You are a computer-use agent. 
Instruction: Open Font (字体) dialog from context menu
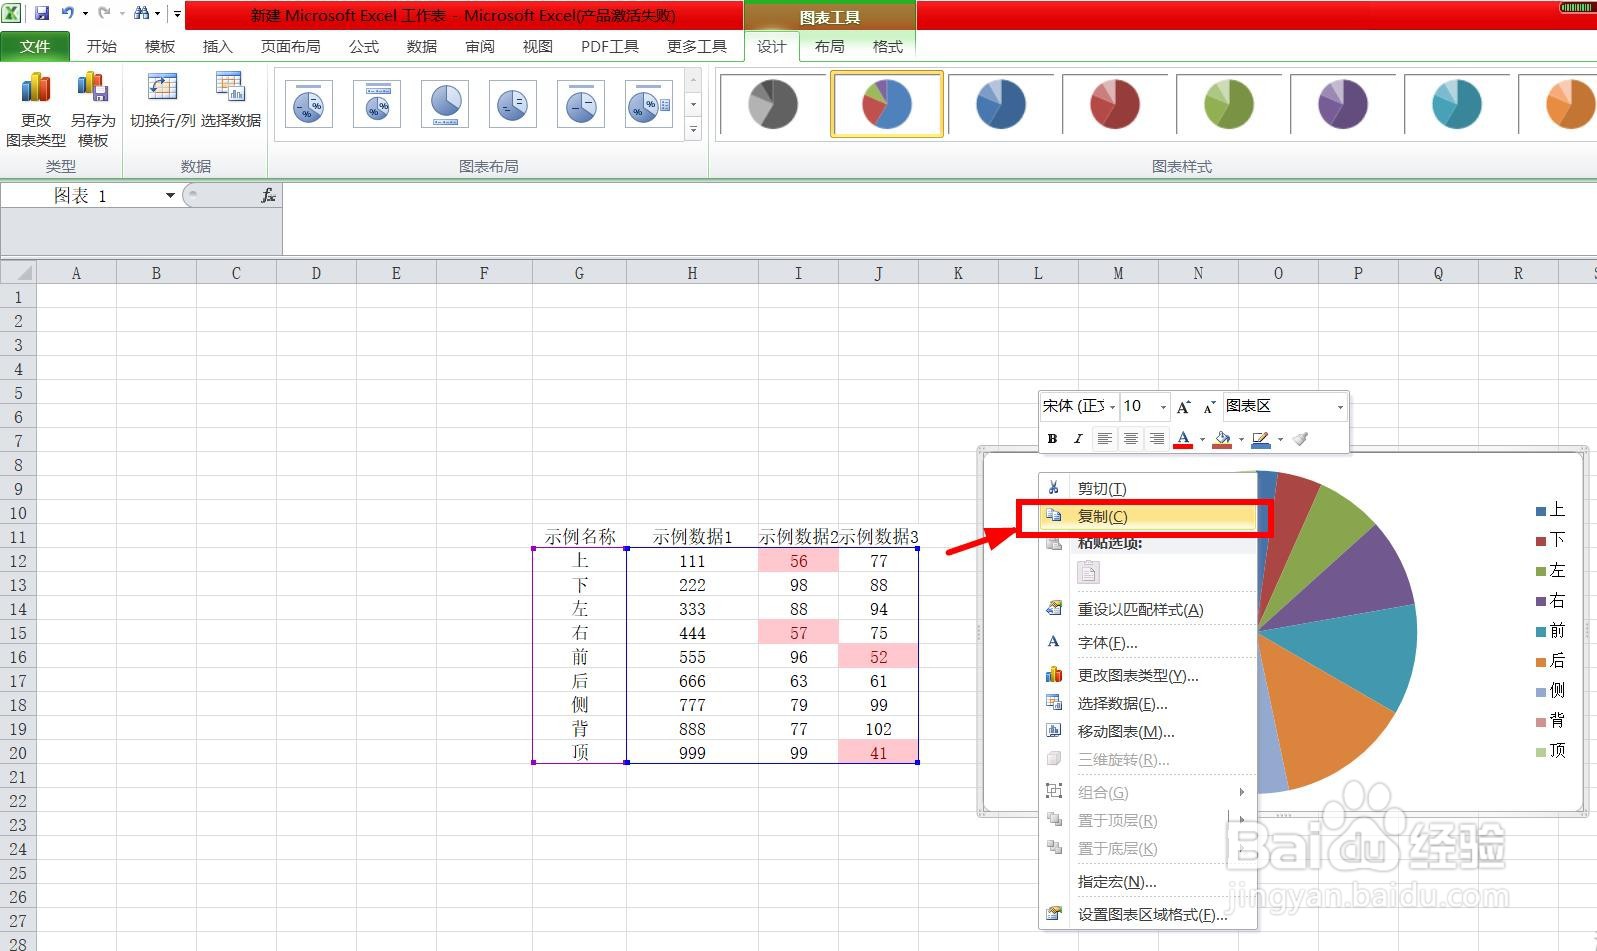[1148, 642]
